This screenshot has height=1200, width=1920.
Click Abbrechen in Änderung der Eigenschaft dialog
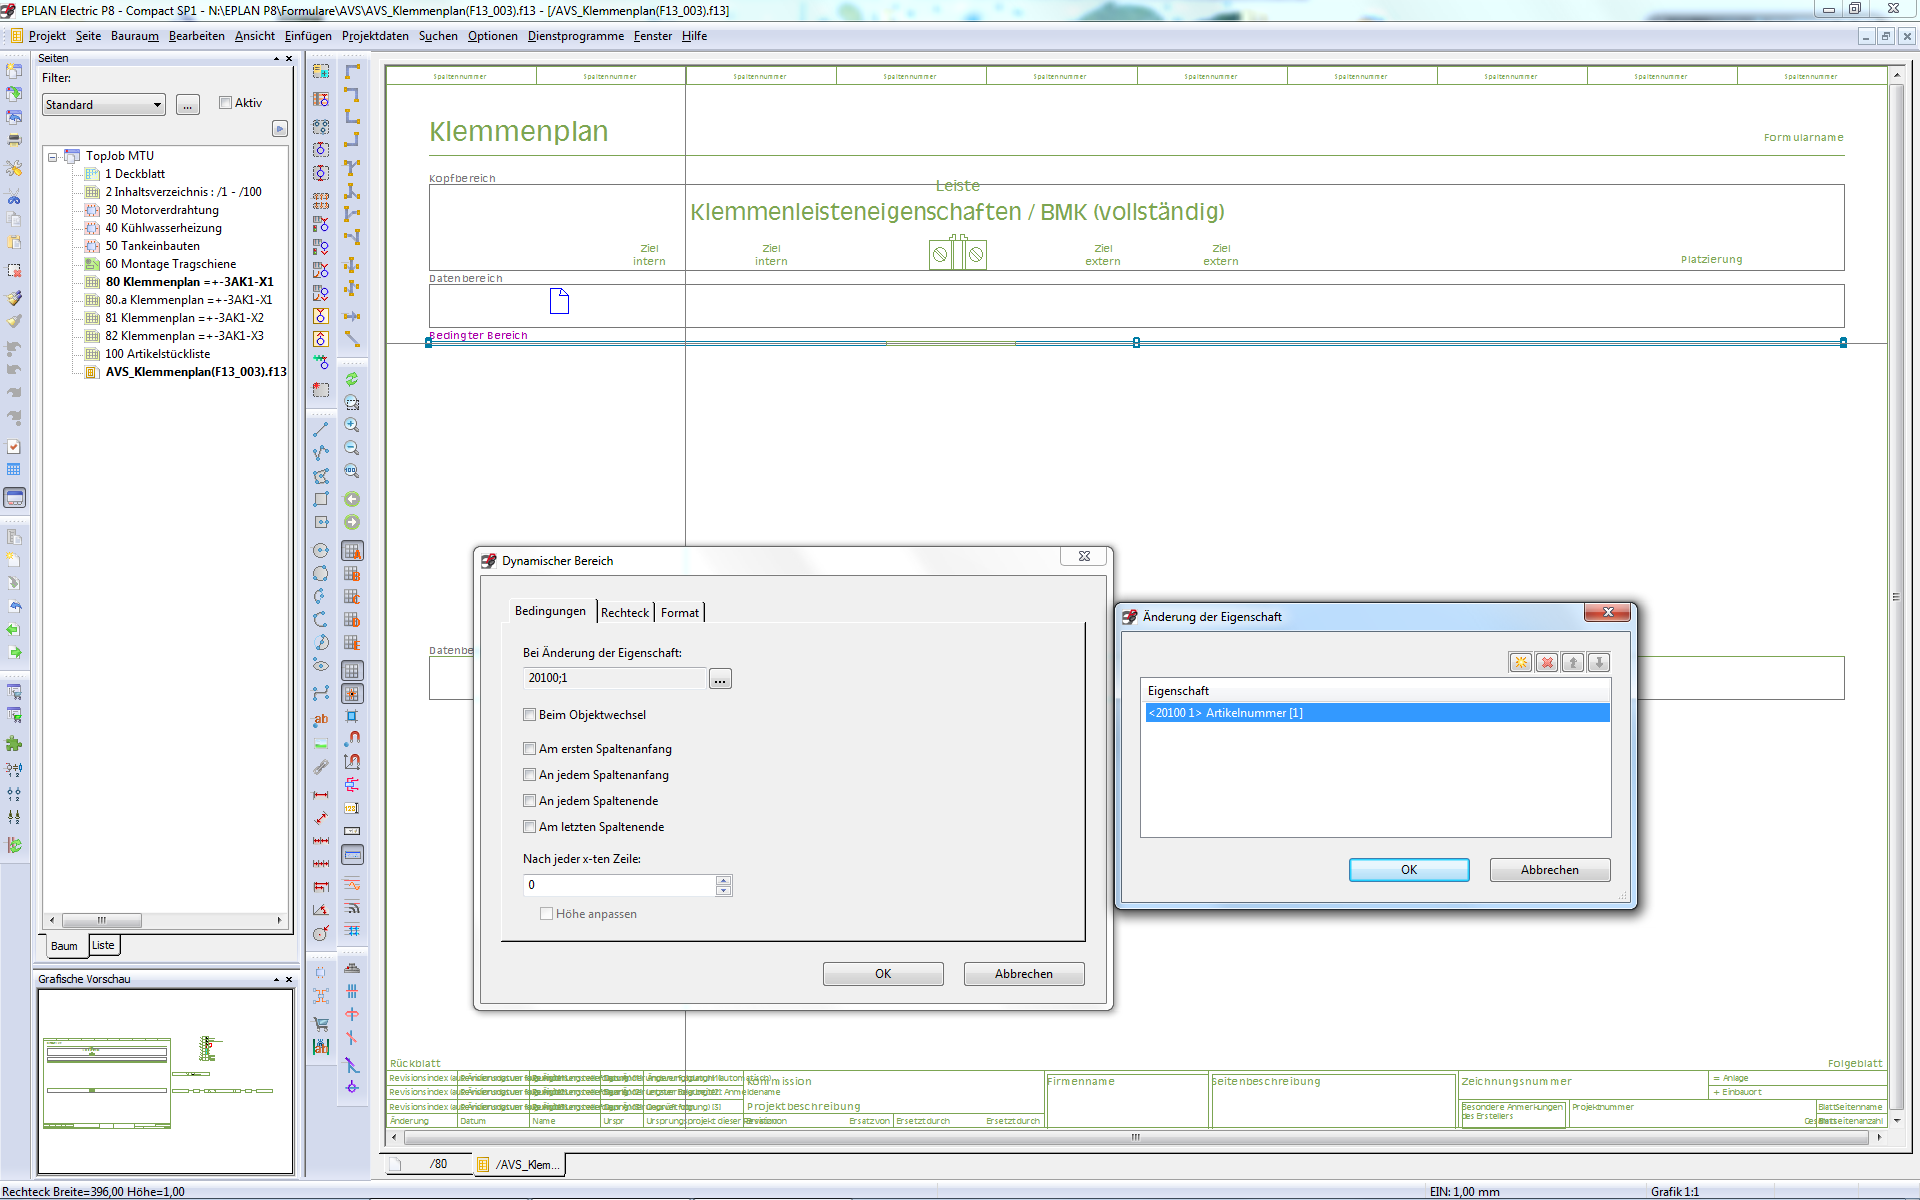1550,870
